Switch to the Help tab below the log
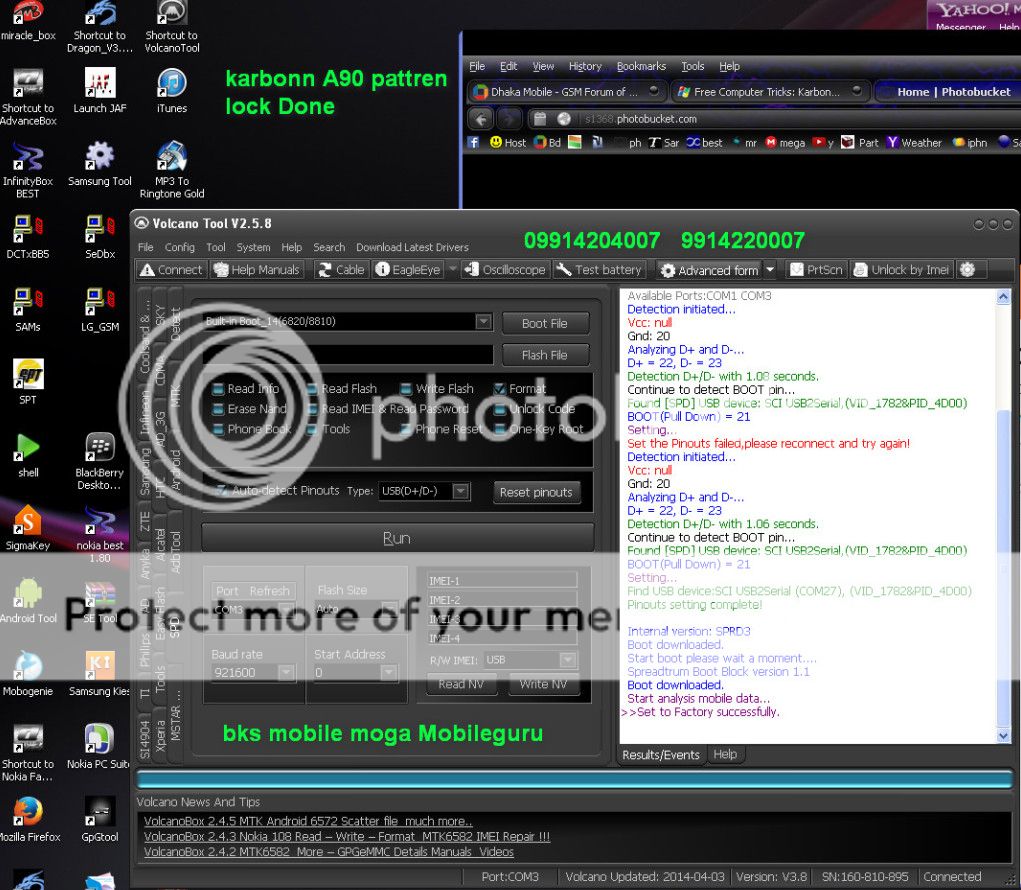1021x890 pixels. [x=725, y=754]
